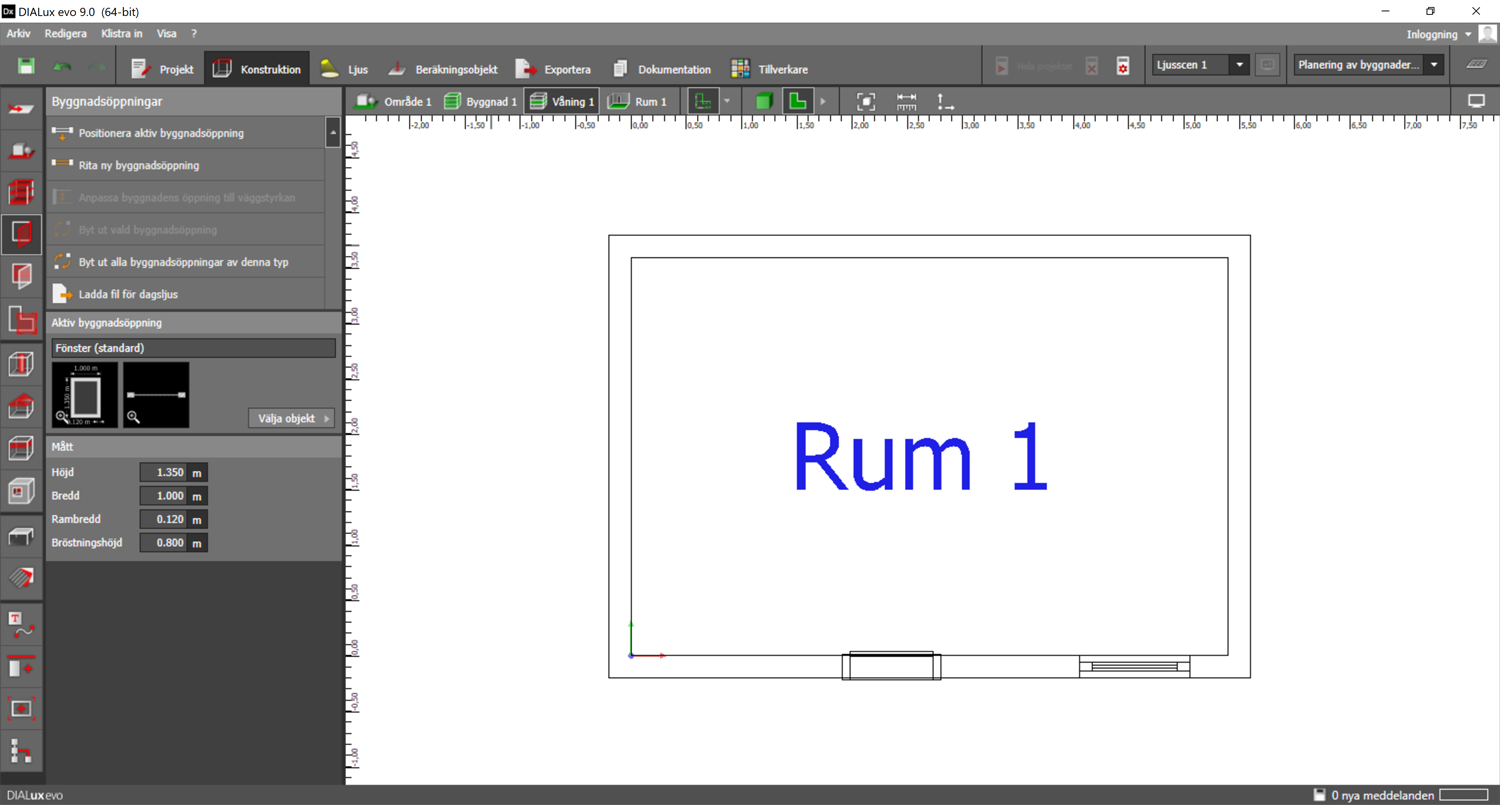
Task: Open the Redigera menu
Action: (66, 34)
